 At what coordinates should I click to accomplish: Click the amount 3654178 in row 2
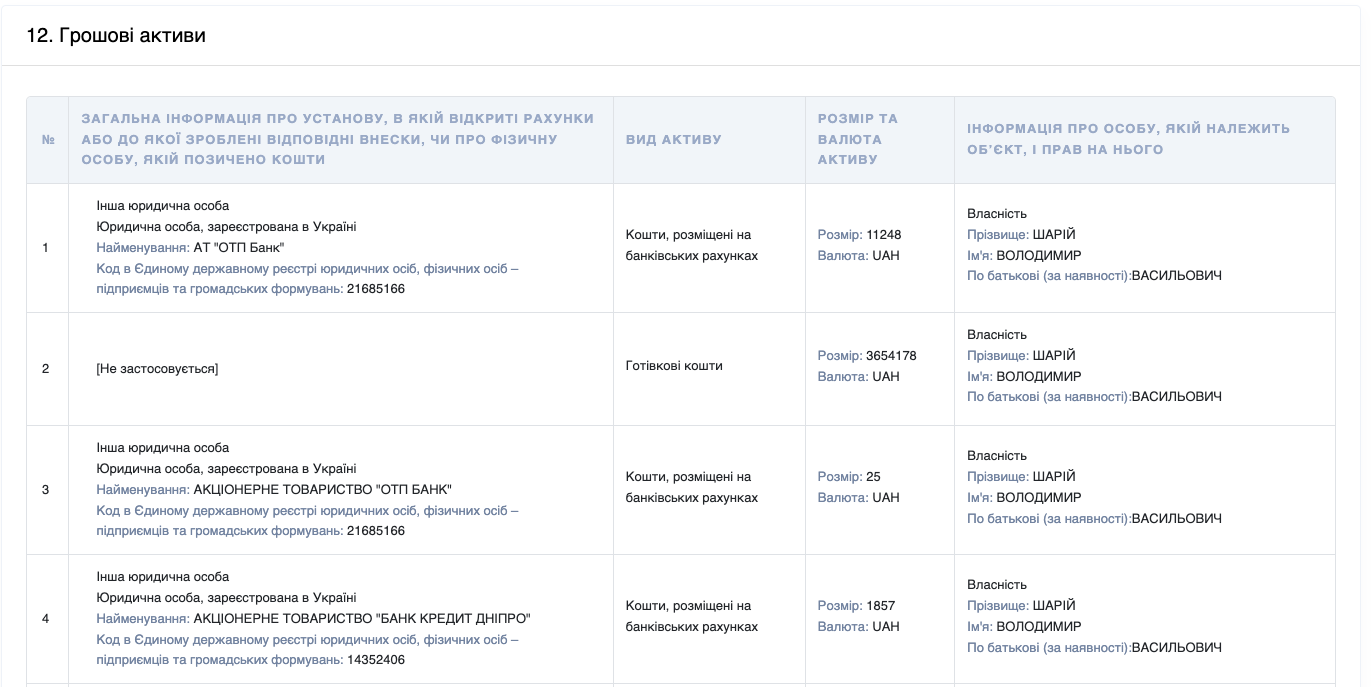point(891,356)
